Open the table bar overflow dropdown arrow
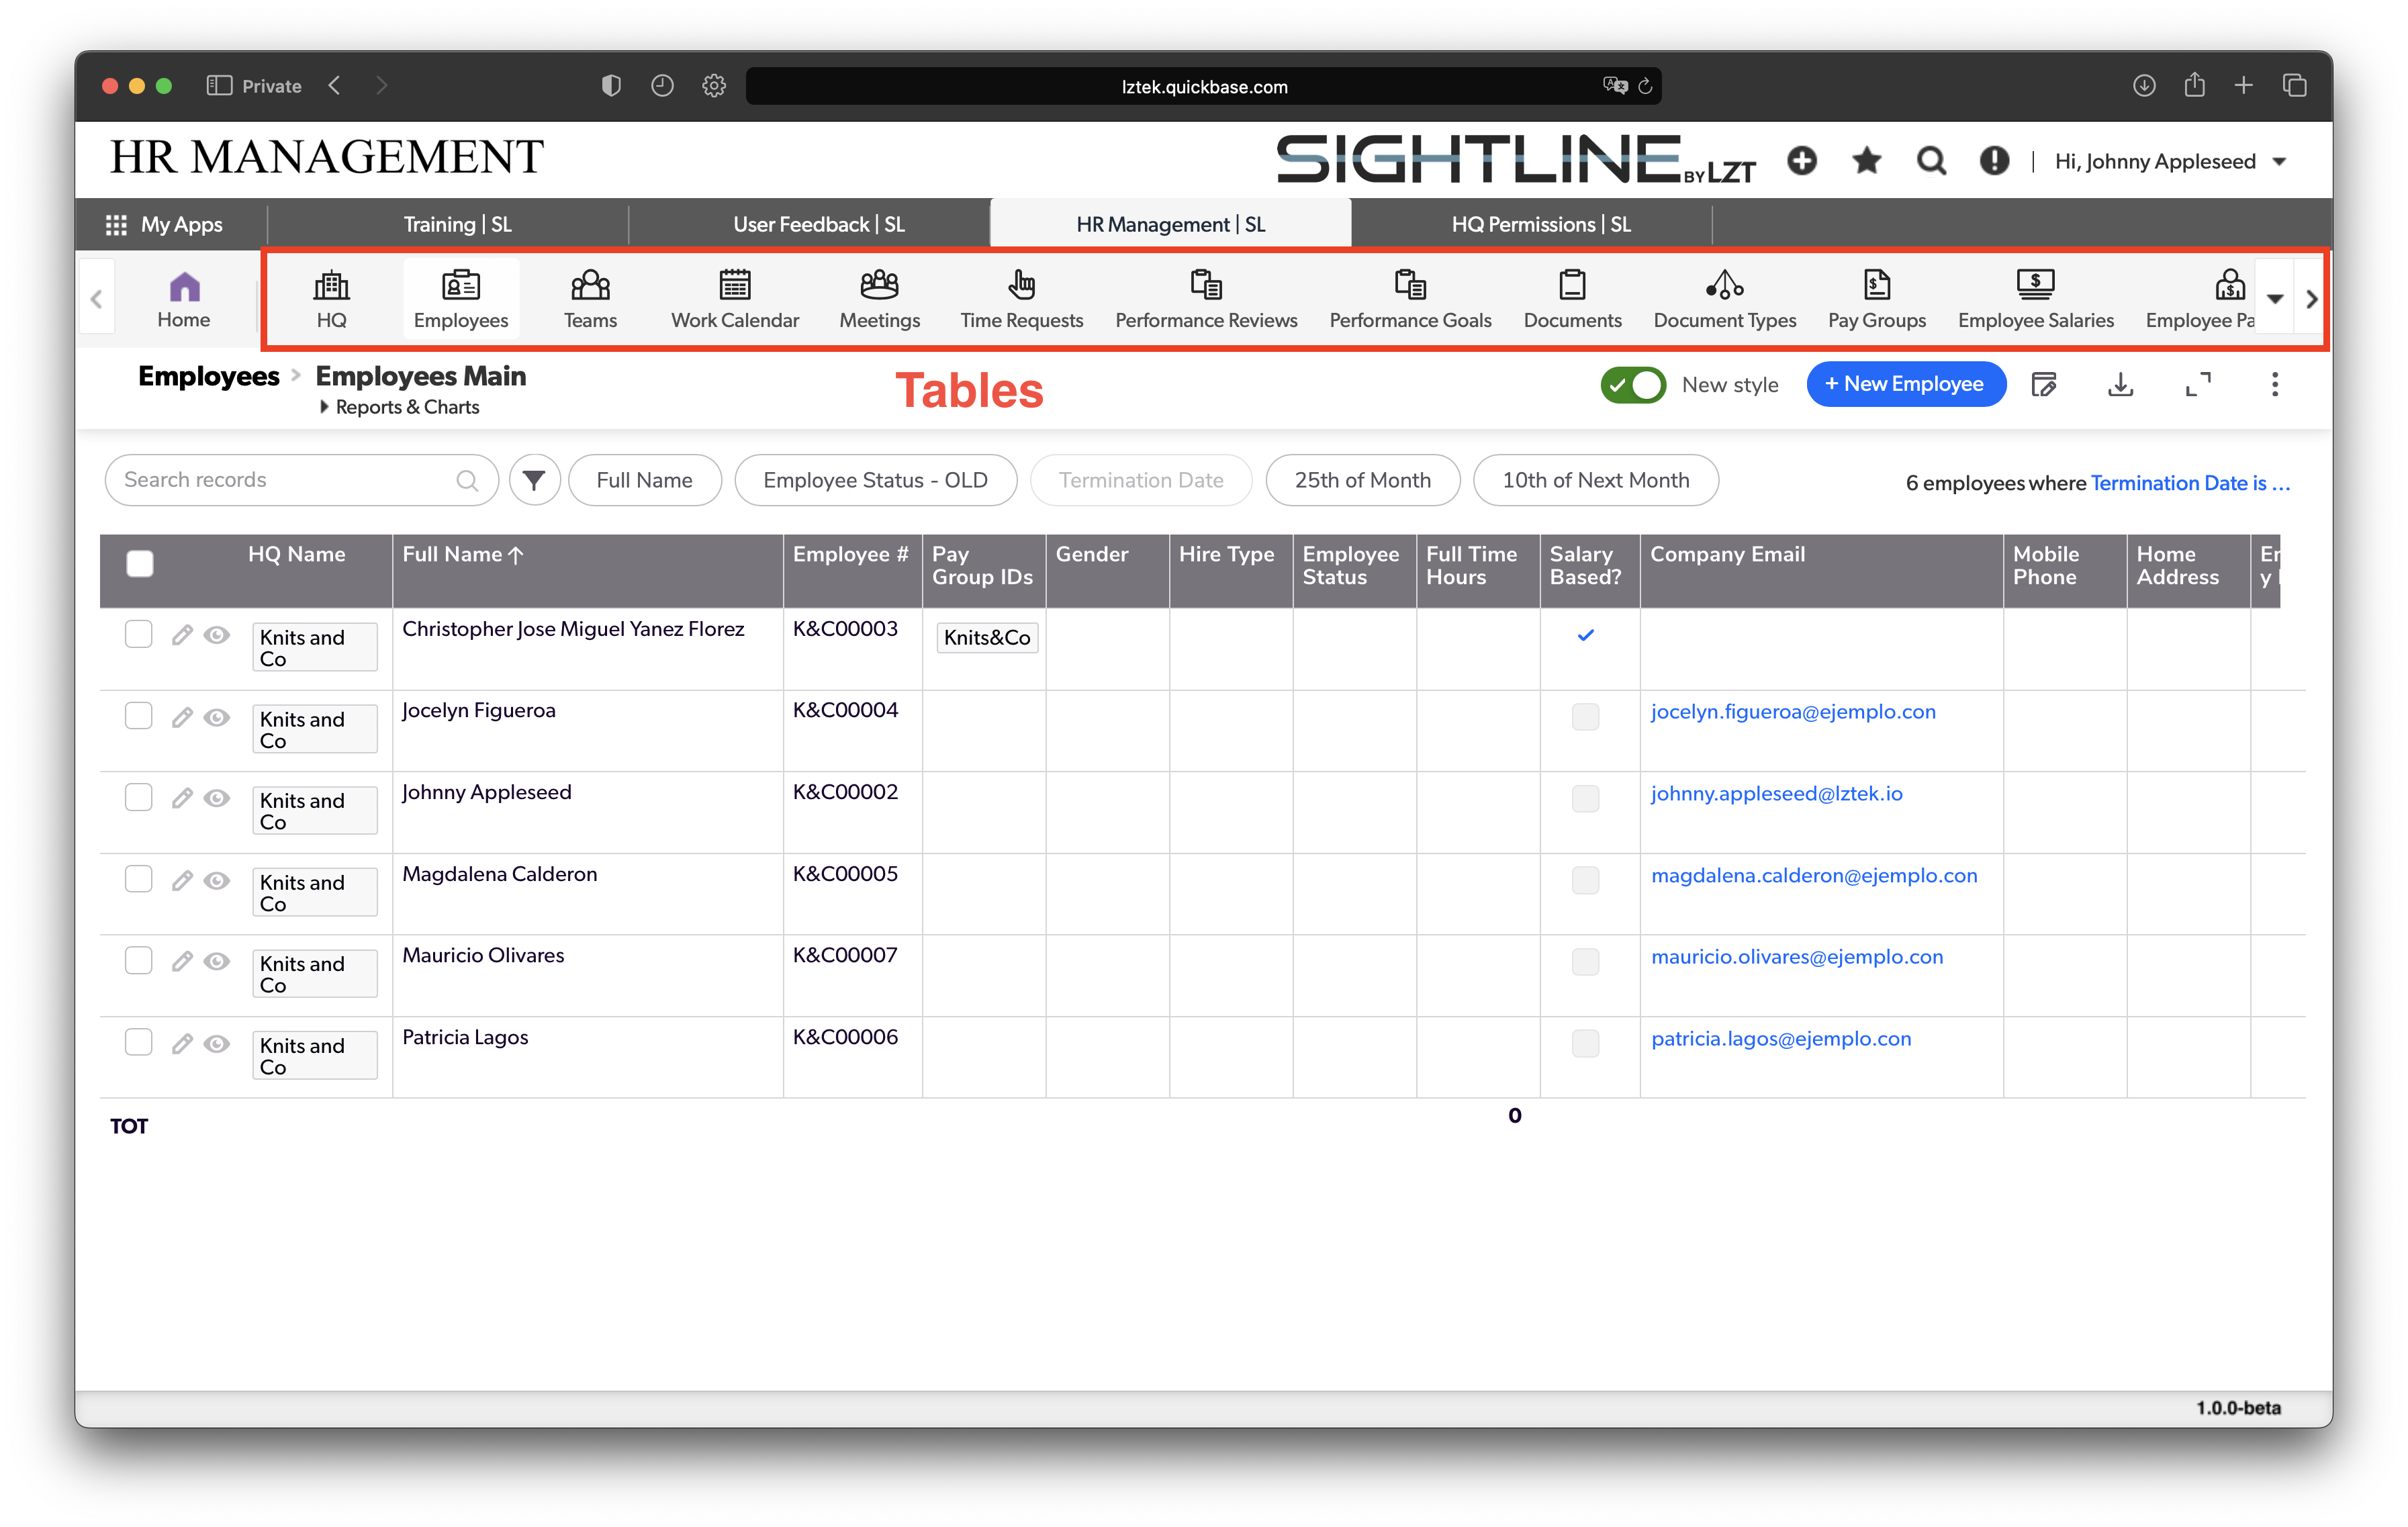This screenshot has height=1527, width=2408. (2275, 299)
